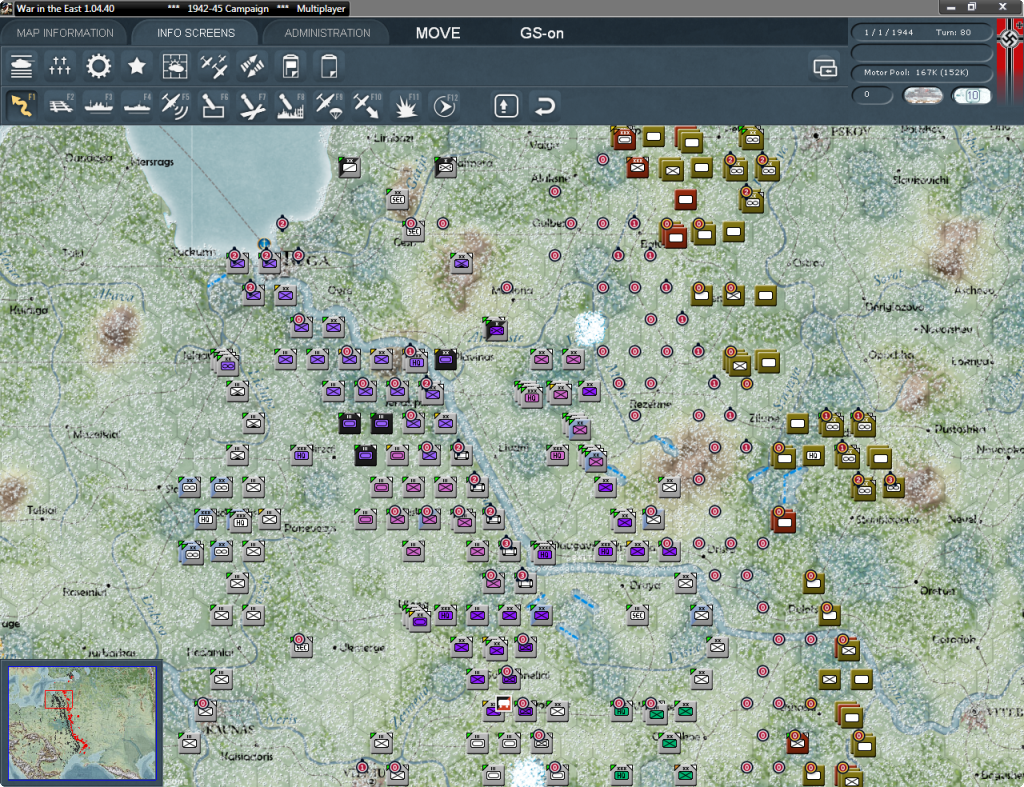Click the Motor Pool 167K readout
Image resolution: width=1024 pixels, height=787 pixels.
[x=921, y=72]
